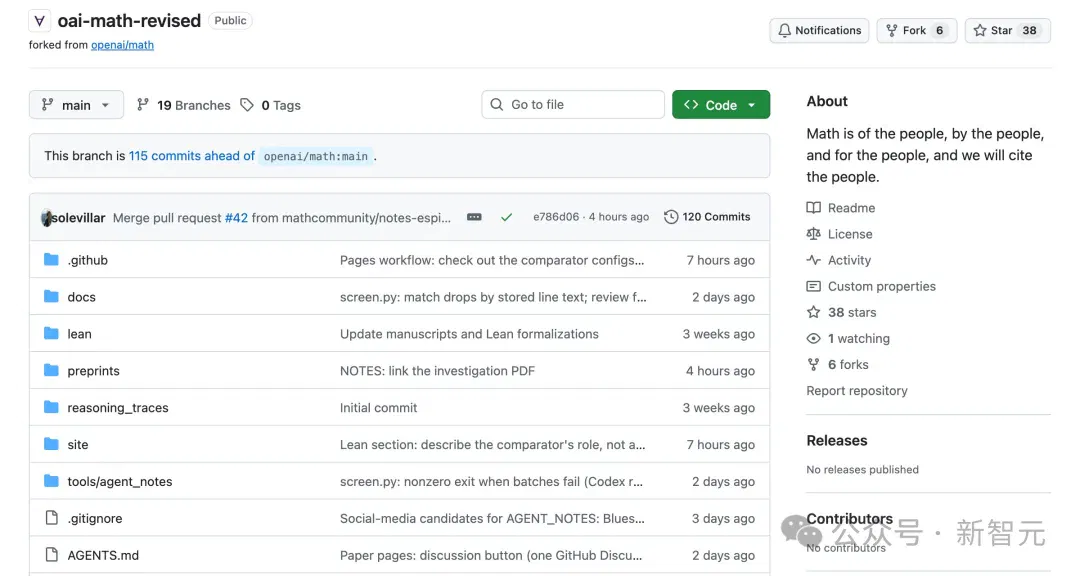This screenshot has width=1080, height=576.
Task: Click the preprints folder icon
Action: click(51, 370)
